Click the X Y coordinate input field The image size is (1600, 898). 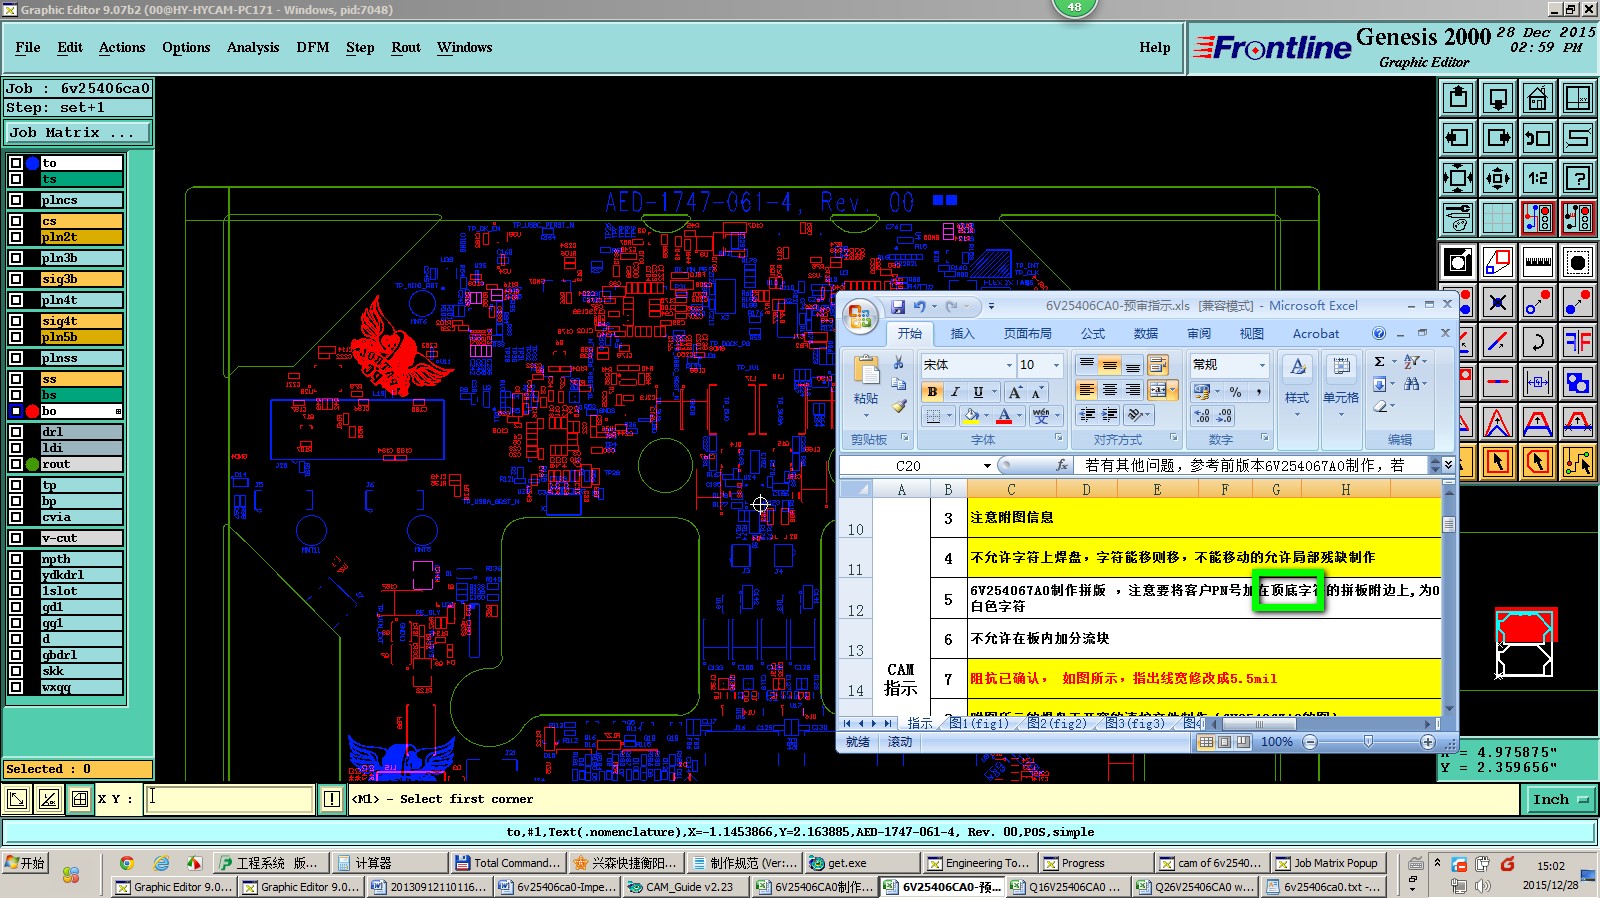(230, 799)
